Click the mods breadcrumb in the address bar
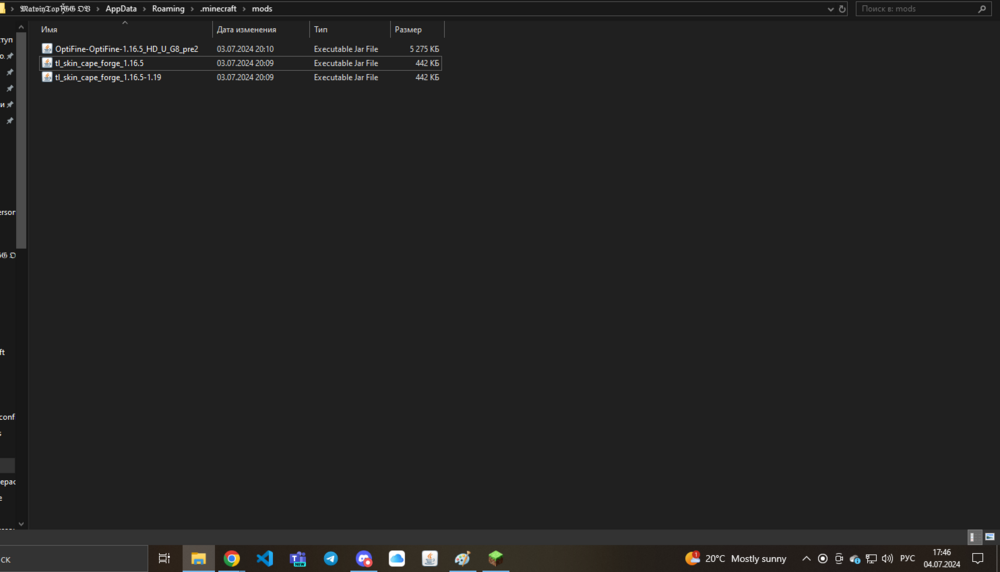Screen dimensions: 1000x572 click(262, 9)
